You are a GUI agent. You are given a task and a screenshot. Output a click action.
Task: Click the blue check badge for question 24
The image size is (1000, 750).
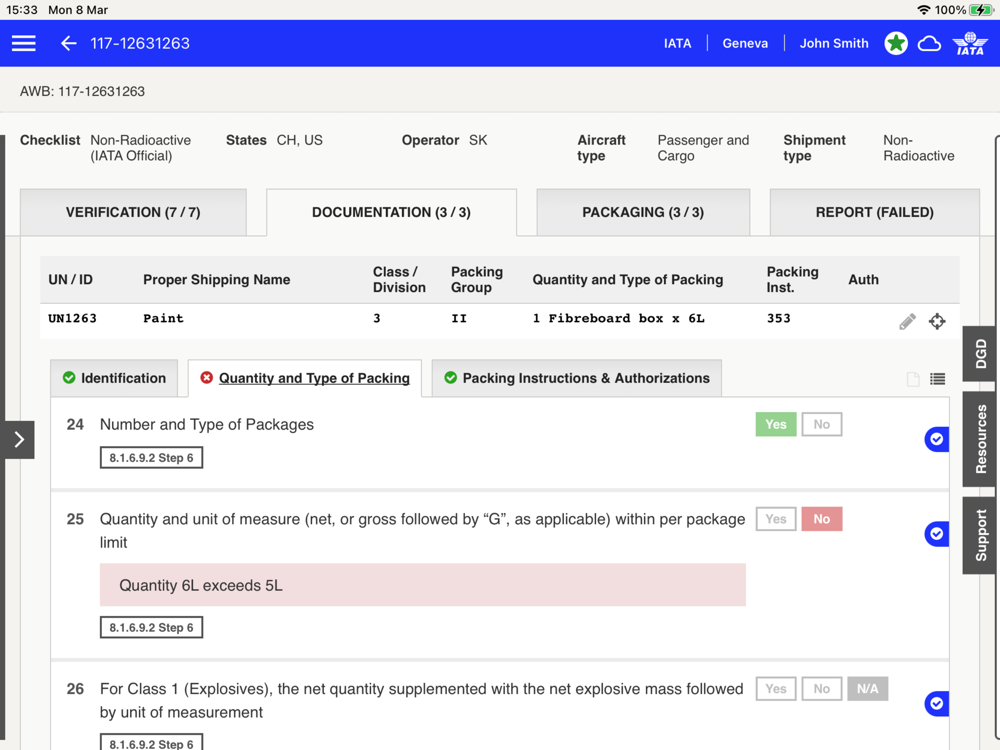coord(936,439)
